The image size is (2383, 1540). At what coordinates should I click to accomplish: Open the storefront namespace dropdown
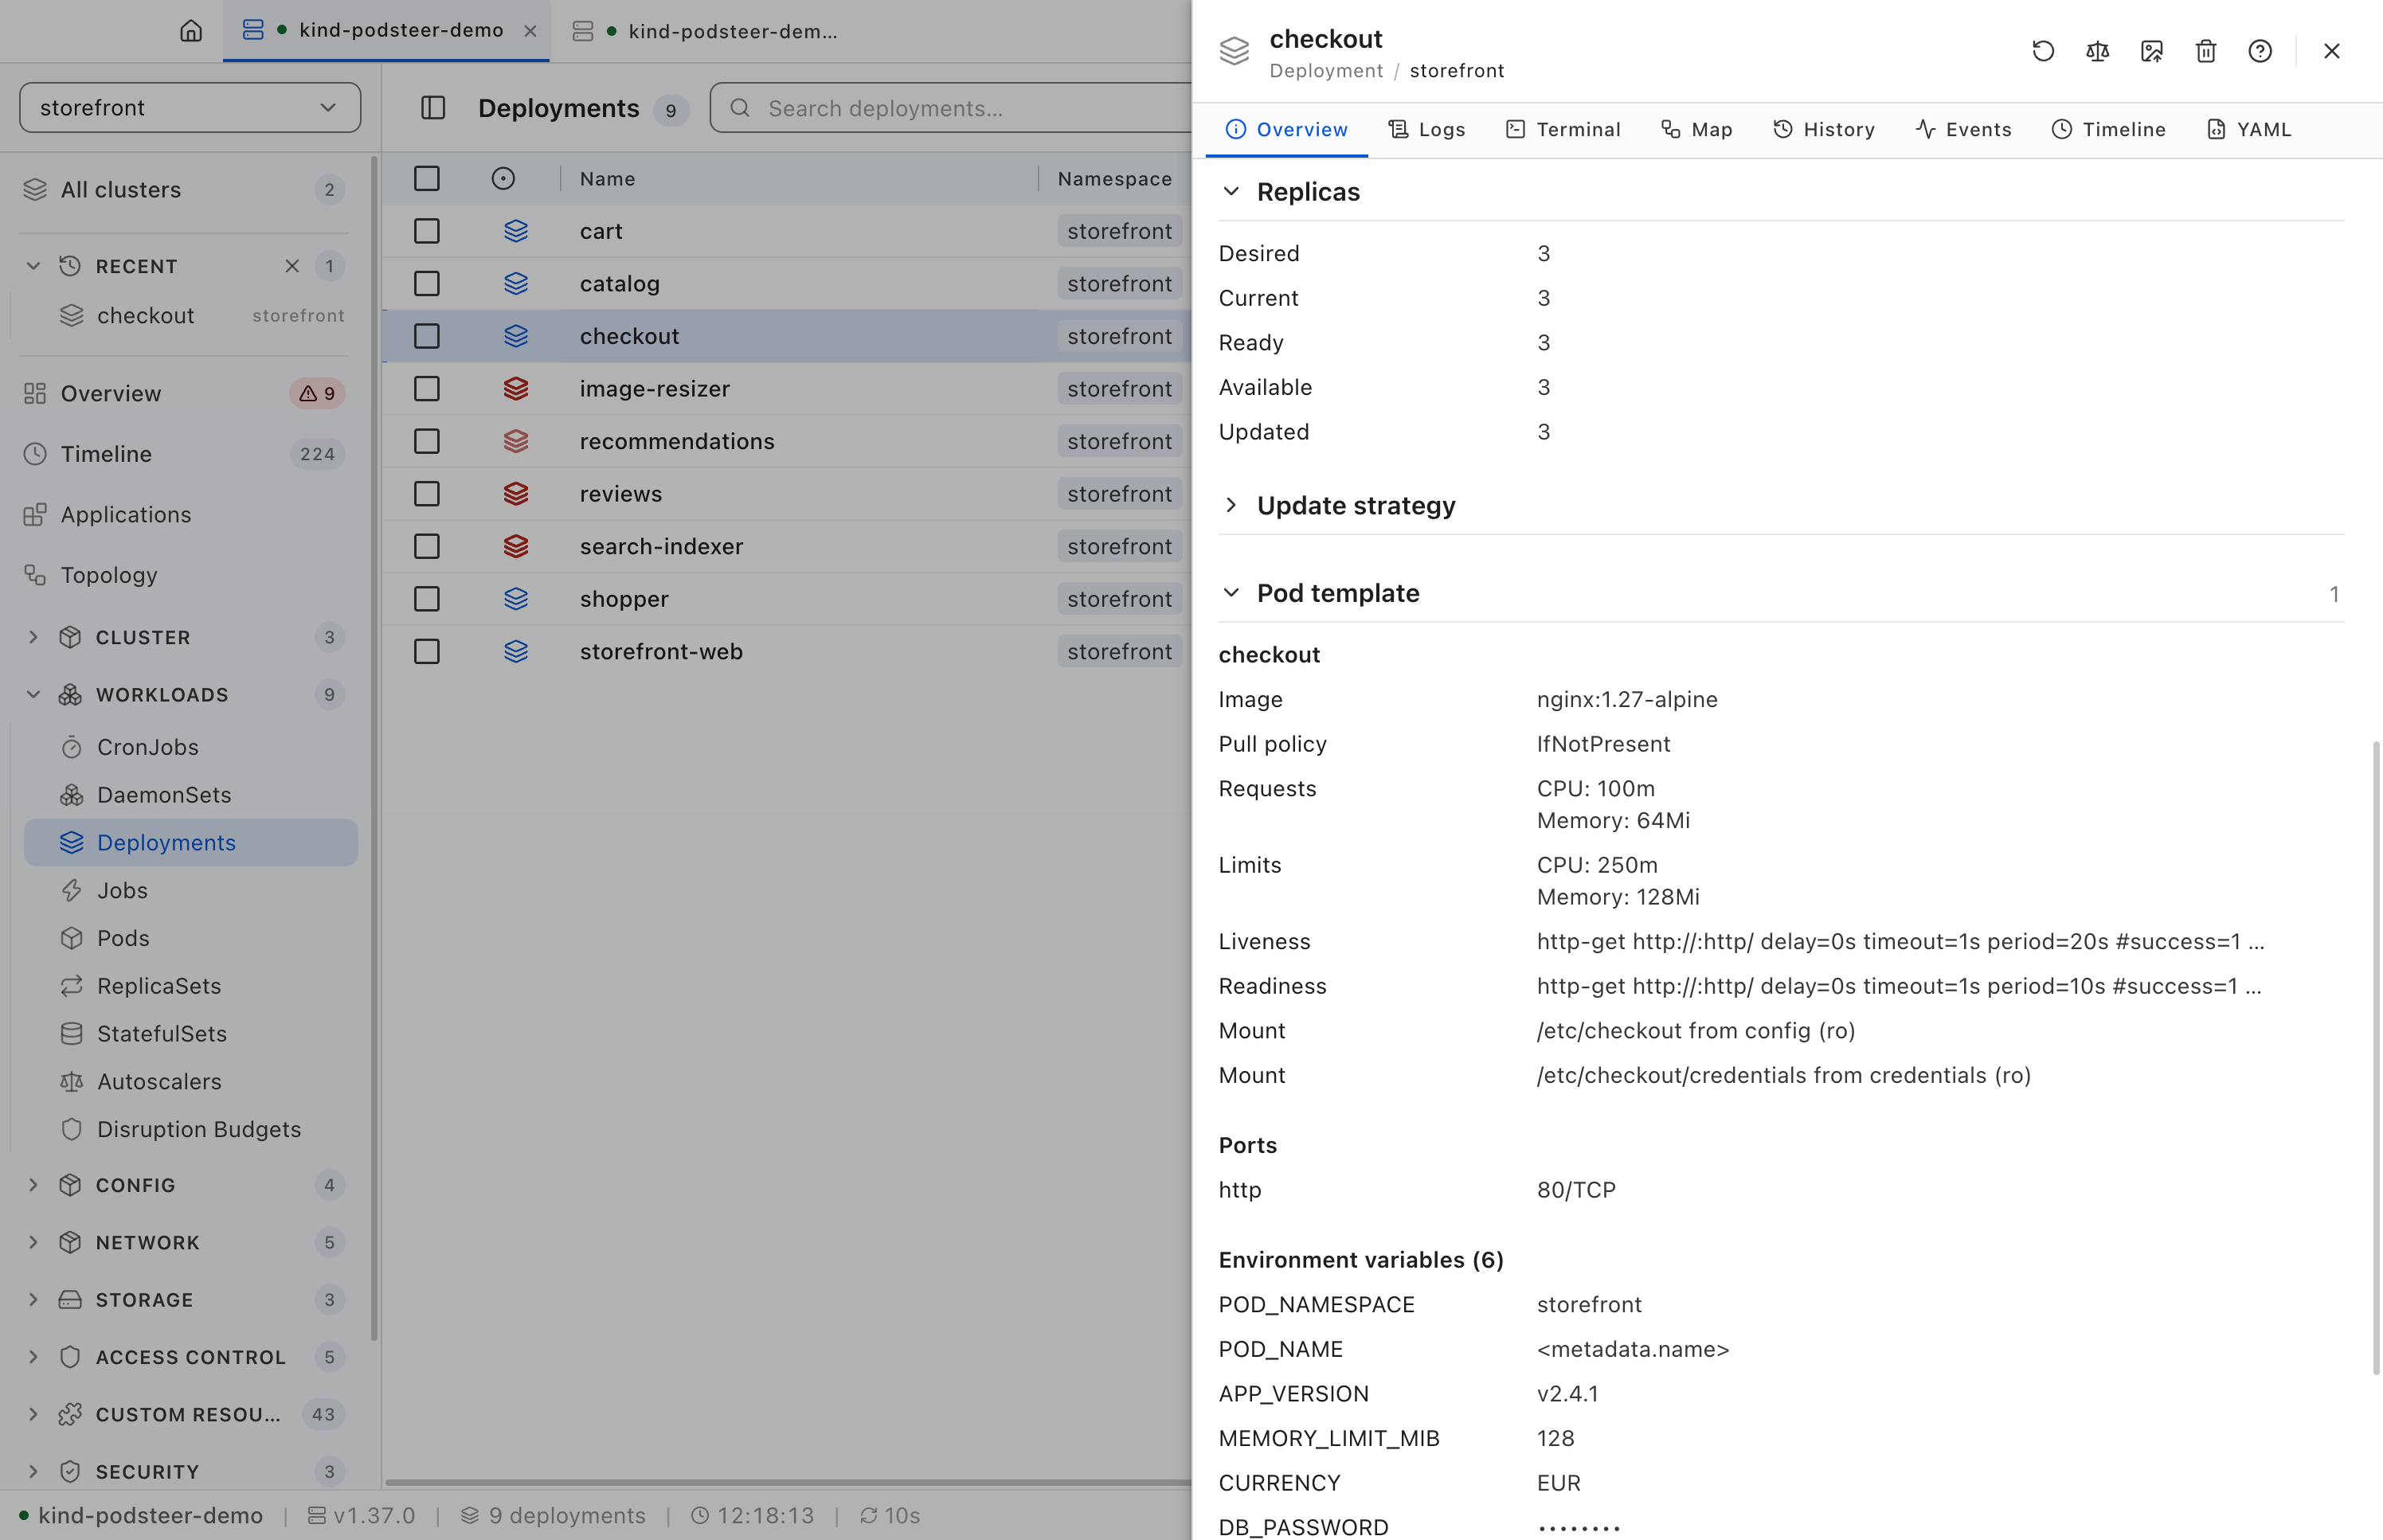tap(190, 107)
